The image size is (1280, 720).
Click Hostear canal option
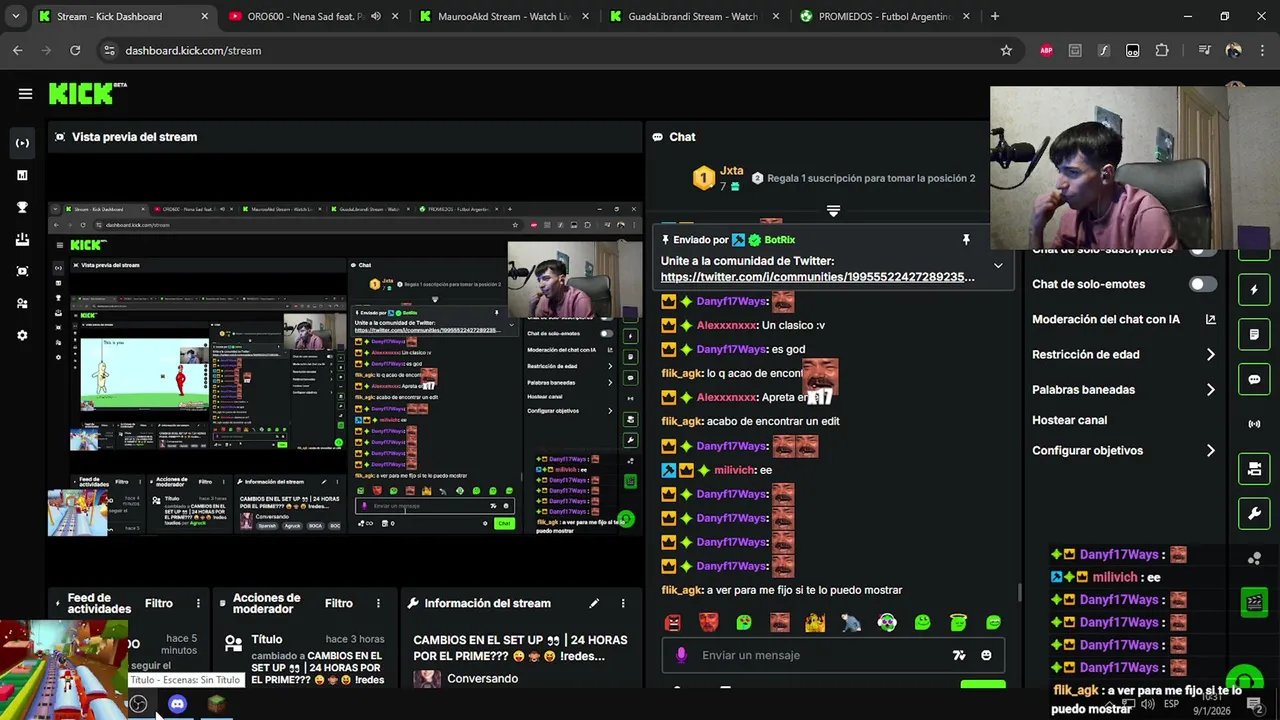[x=1069, y=420]
